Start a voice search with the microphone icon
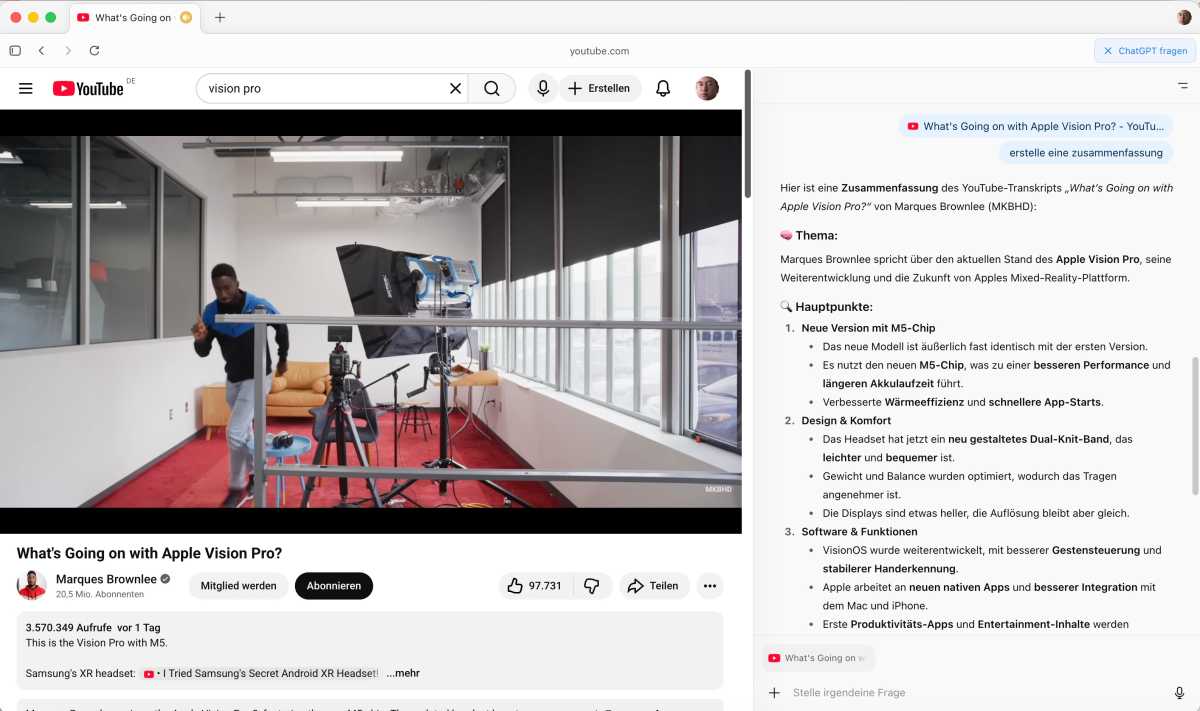Screen dimensions: 1200x711 [542, 88]
